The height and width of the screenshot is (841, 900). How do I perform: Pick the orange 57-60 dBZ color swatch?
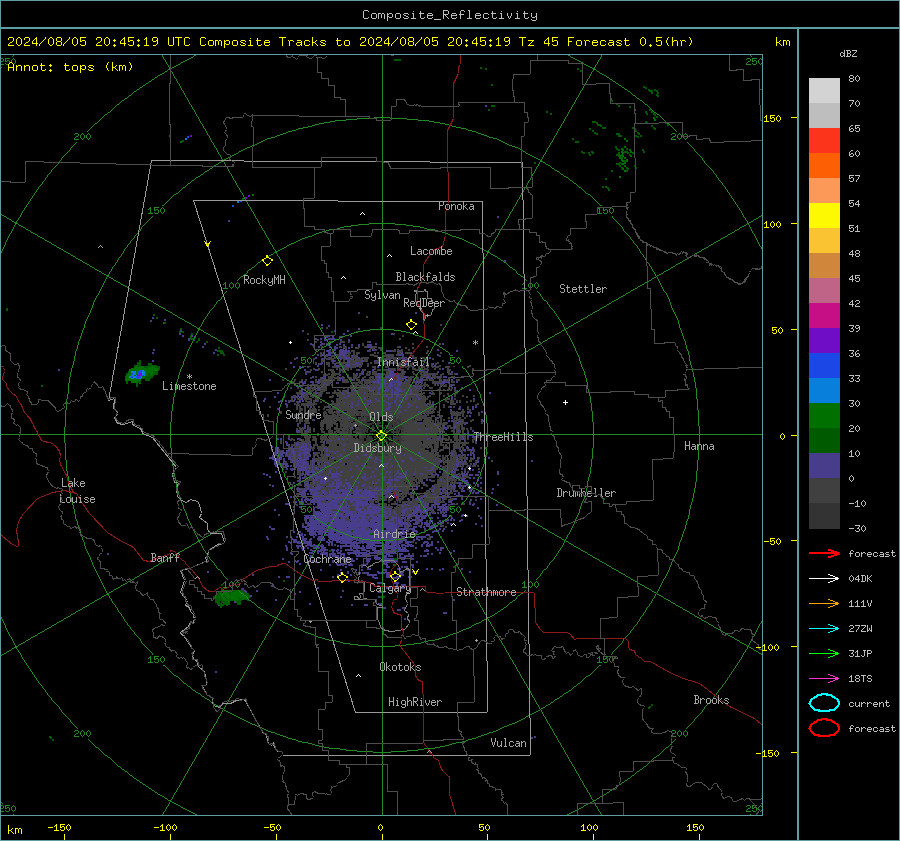pos(824,165)
